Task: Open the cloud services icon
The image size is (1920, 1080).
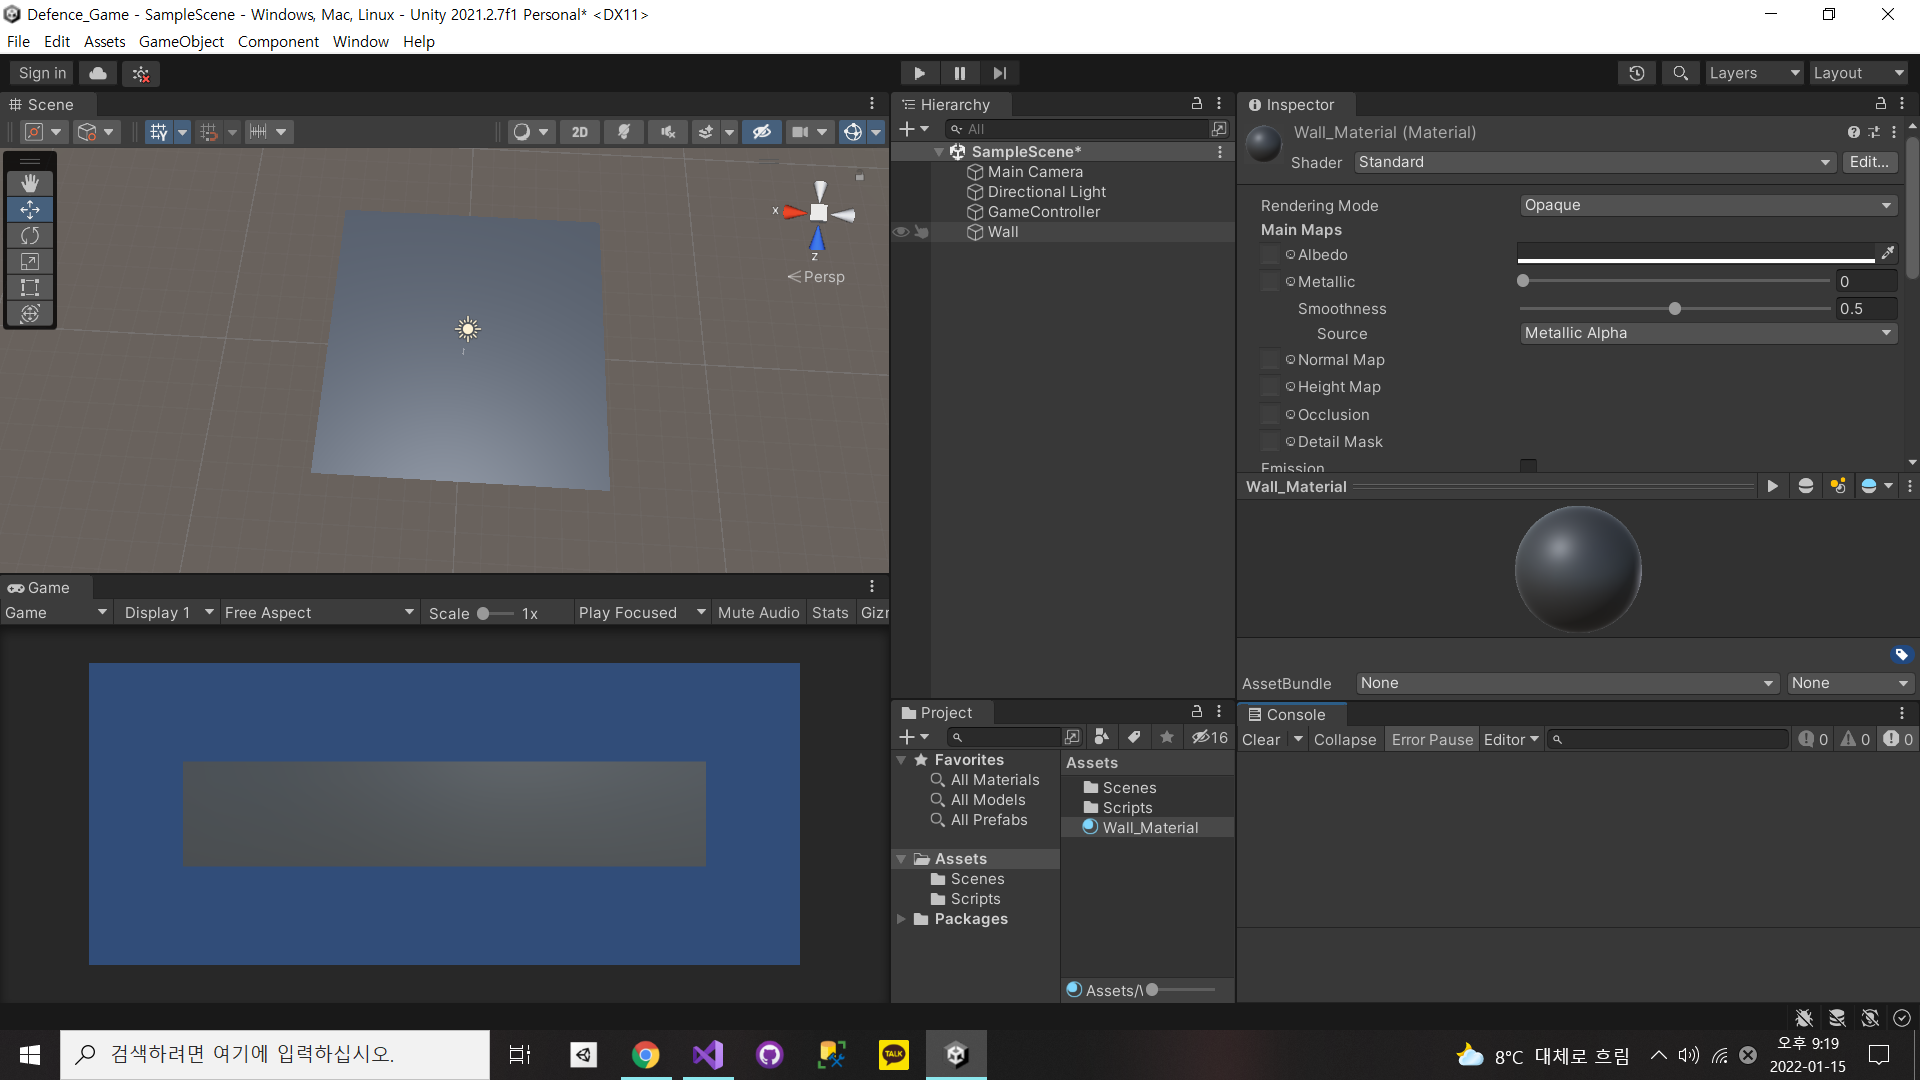Action: point(98,73)
